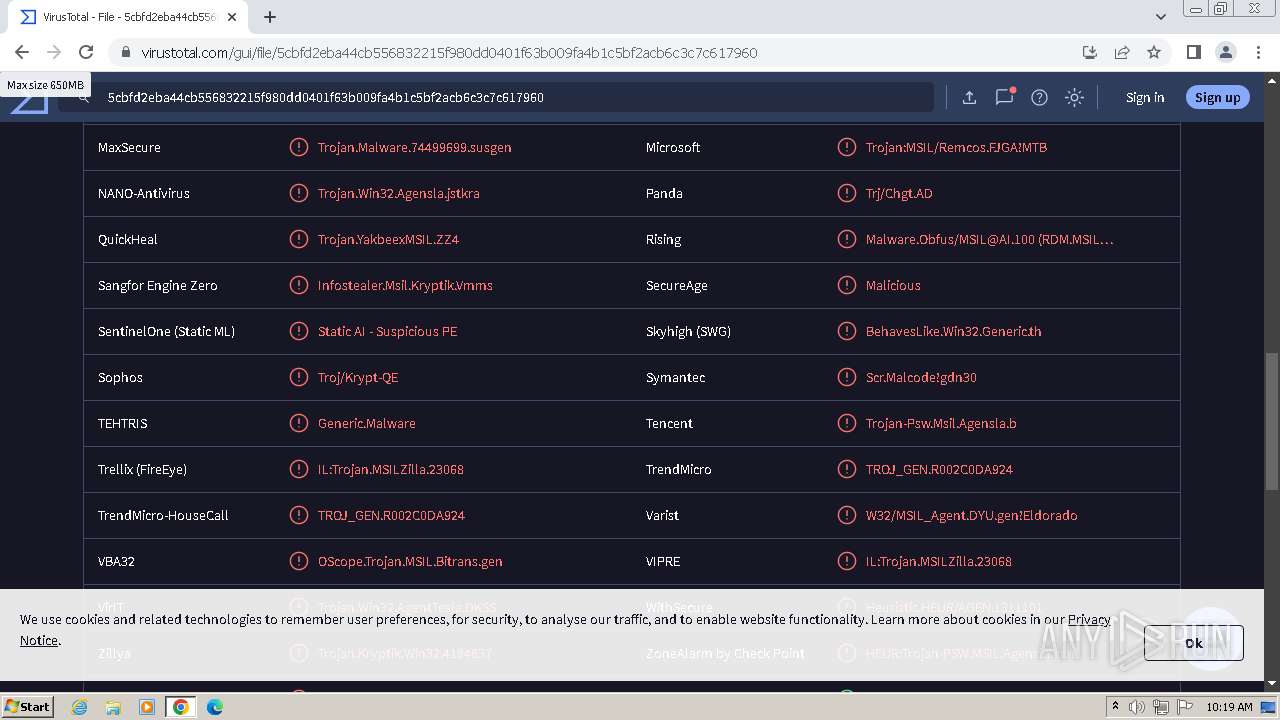This screenshot has height=720, width=1280.
Task: Expand hidden system tray icons arrow
Action: point(1115,707)
